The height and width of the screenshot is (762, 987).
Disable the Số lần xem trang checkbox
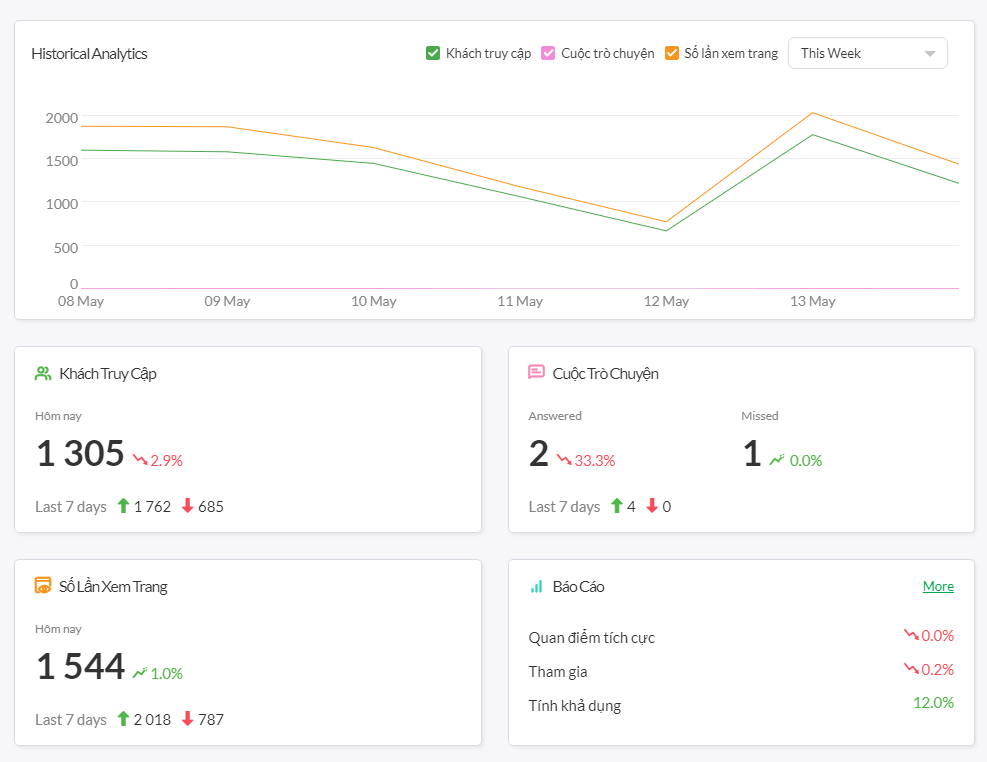(x=672, y=53)
